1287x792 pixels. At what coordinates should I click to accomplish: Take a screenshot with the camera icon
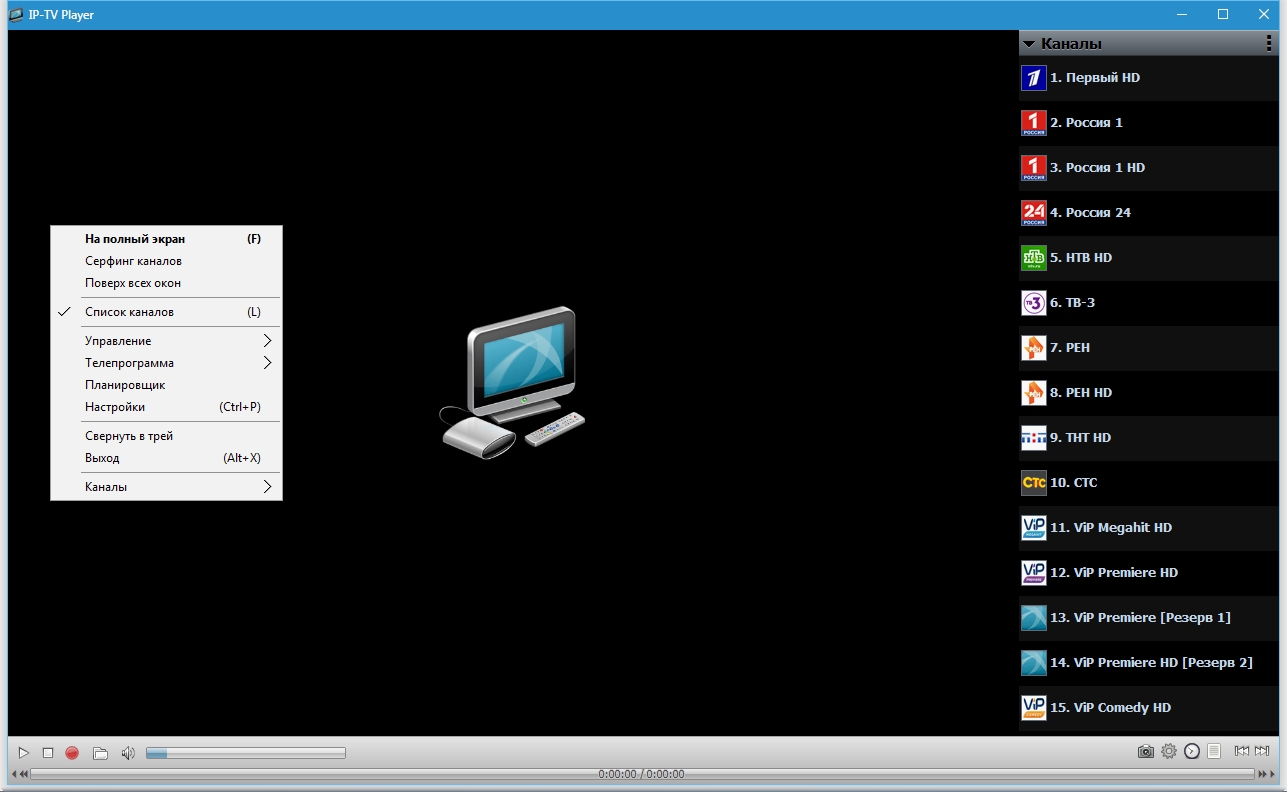click(x=1145, y=752)
